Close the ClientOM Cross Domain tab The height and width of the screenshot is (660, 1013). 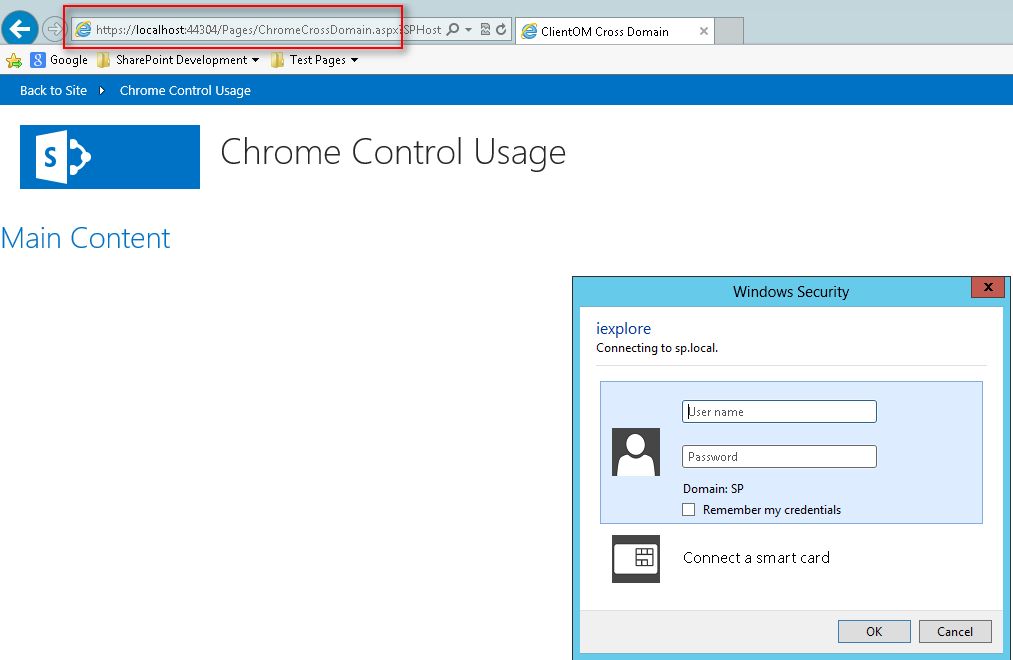coord(704,31)
